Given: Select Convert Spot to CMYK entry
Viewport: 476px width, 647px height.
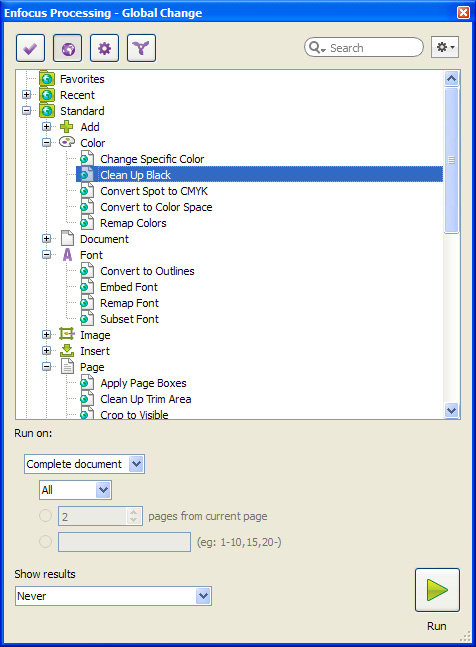Looking at the screenshot, I should click(x=154, y=191).
